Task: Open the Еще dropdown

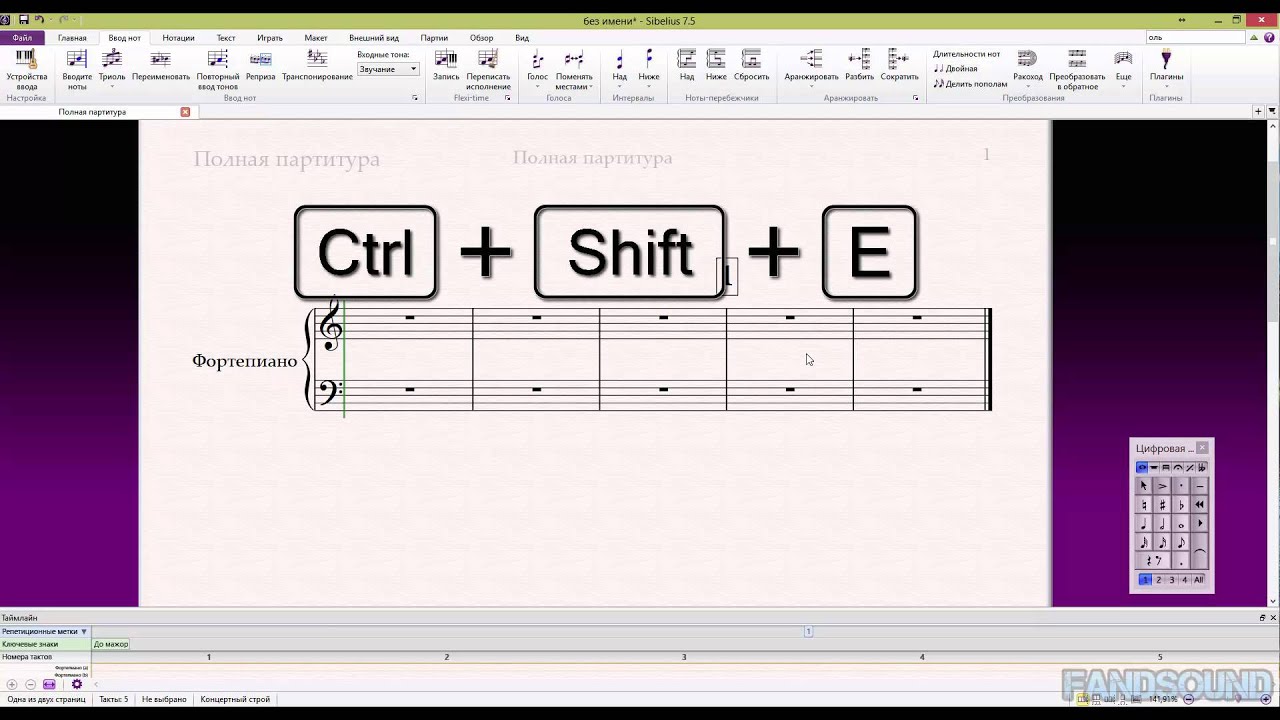Action: click(x=1124, y=86)
